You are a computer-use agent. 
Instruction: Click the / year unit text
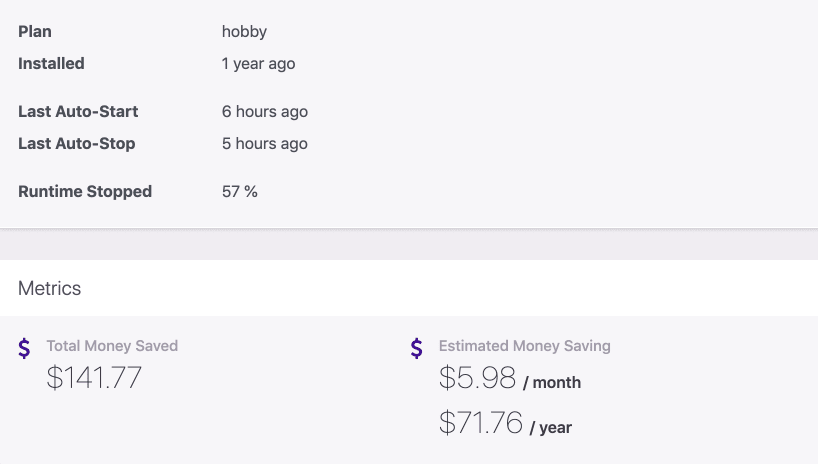tap(551, 427)
